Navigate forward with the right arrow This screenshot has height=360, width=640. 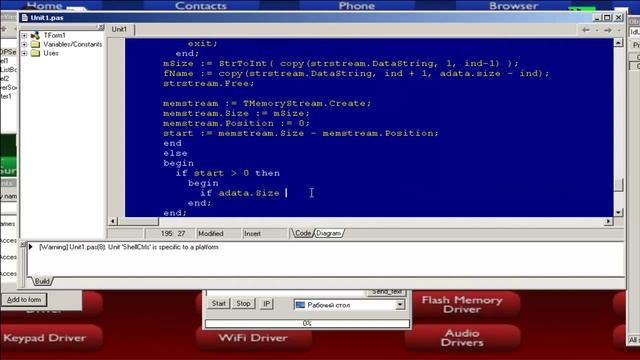pos(607,30)
